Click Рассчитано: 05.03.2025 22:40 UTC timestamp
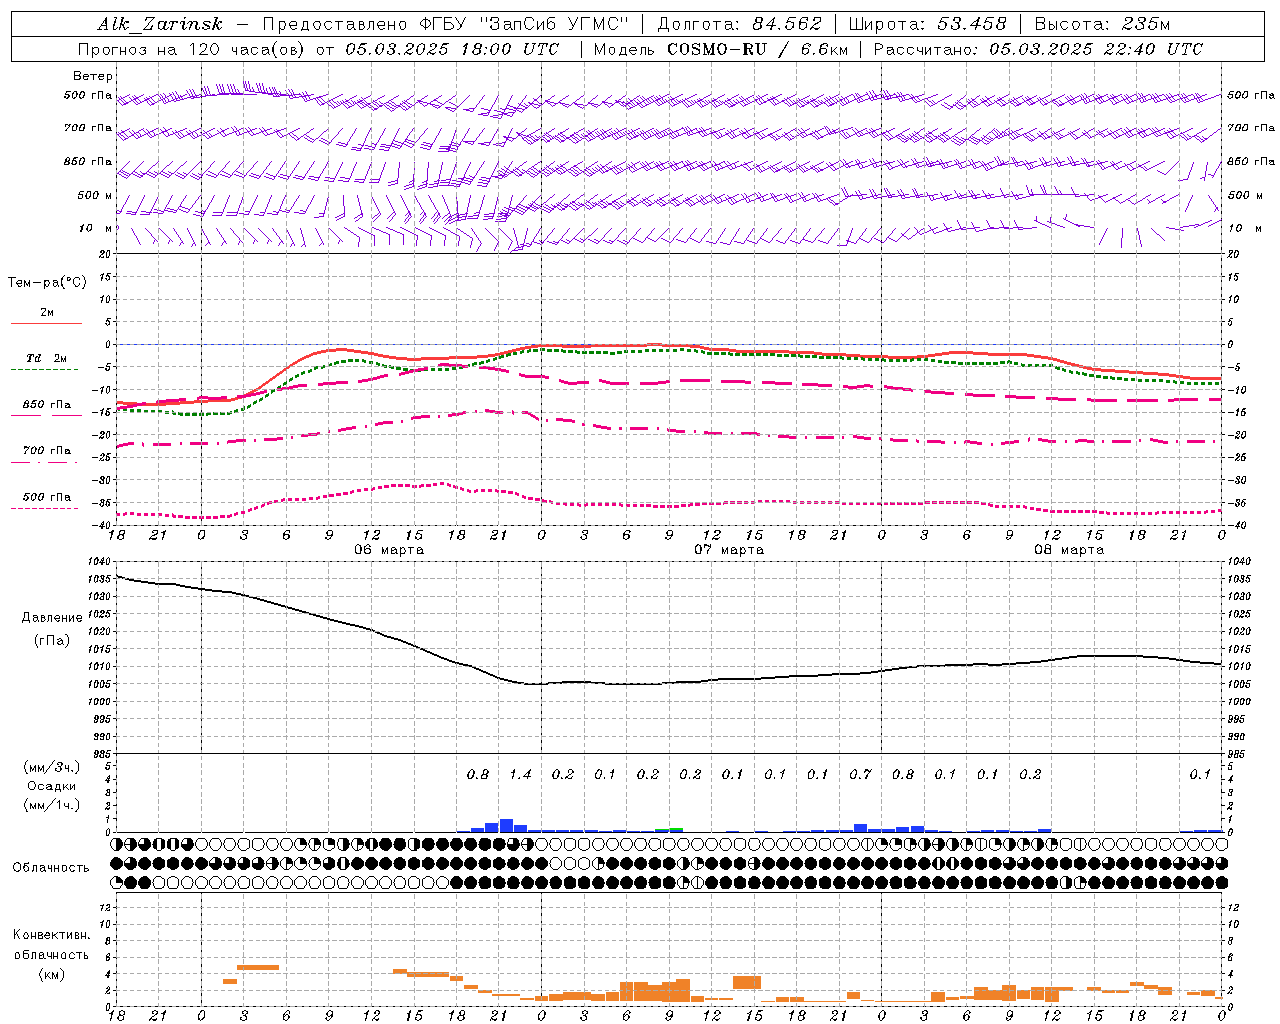Image resolution: width=1280 pixels, height=1024 pixels. coord(1038,49)
